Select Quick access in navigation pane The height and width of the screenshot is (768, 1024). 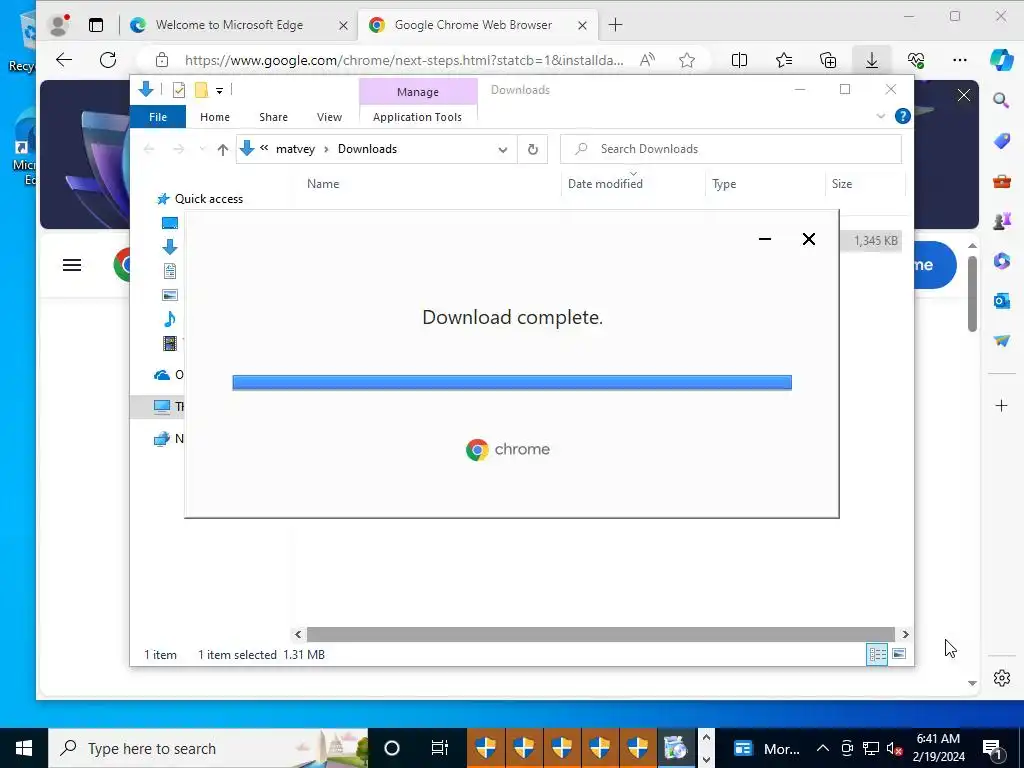coord(208,199)
